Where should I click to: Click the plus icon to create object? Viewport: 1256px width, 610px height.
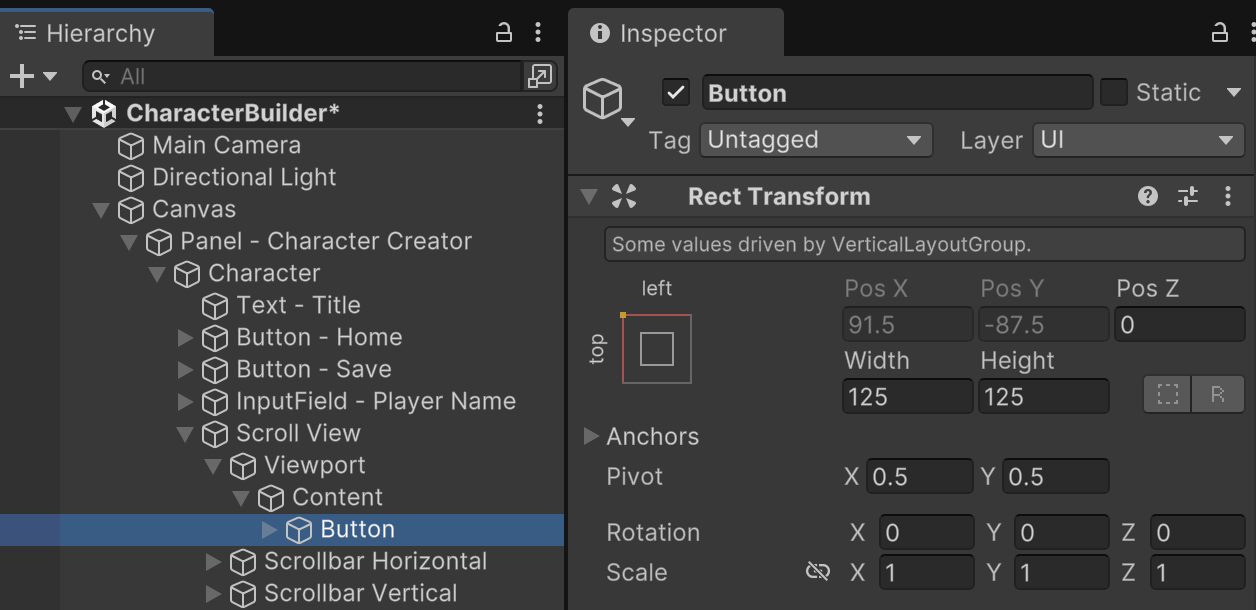pos(21,76)
